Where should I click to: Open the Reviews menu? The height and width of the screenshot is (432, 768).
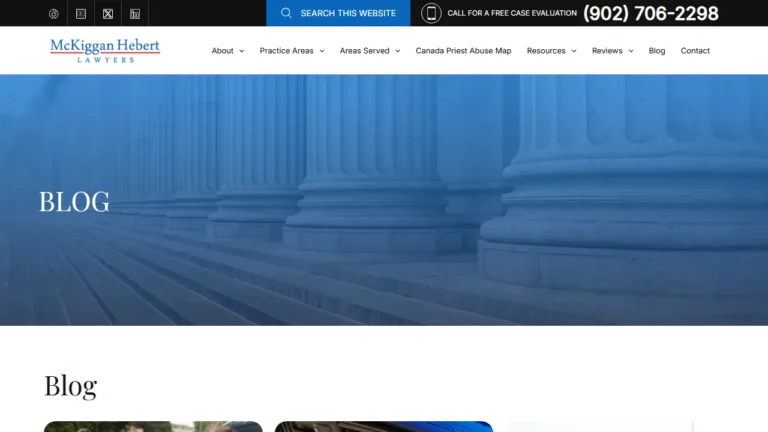(607, 50)
